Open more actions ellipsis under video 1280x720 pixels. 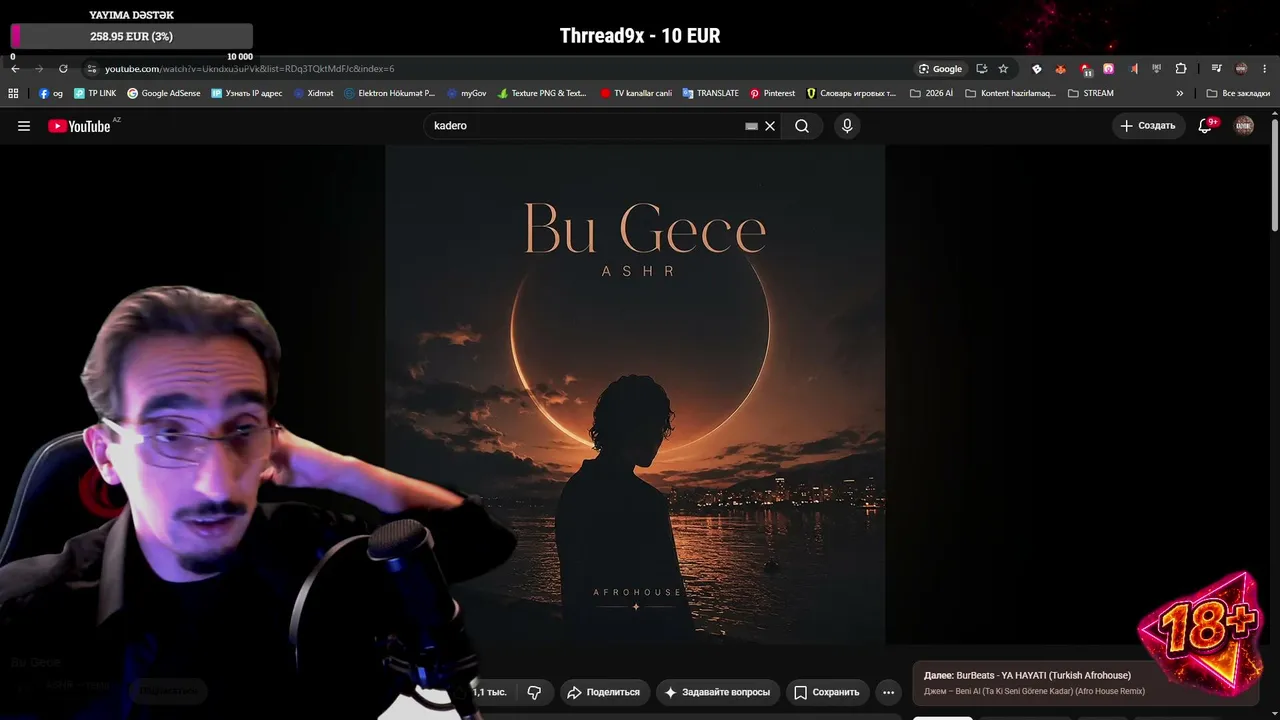tap(888, 692)
